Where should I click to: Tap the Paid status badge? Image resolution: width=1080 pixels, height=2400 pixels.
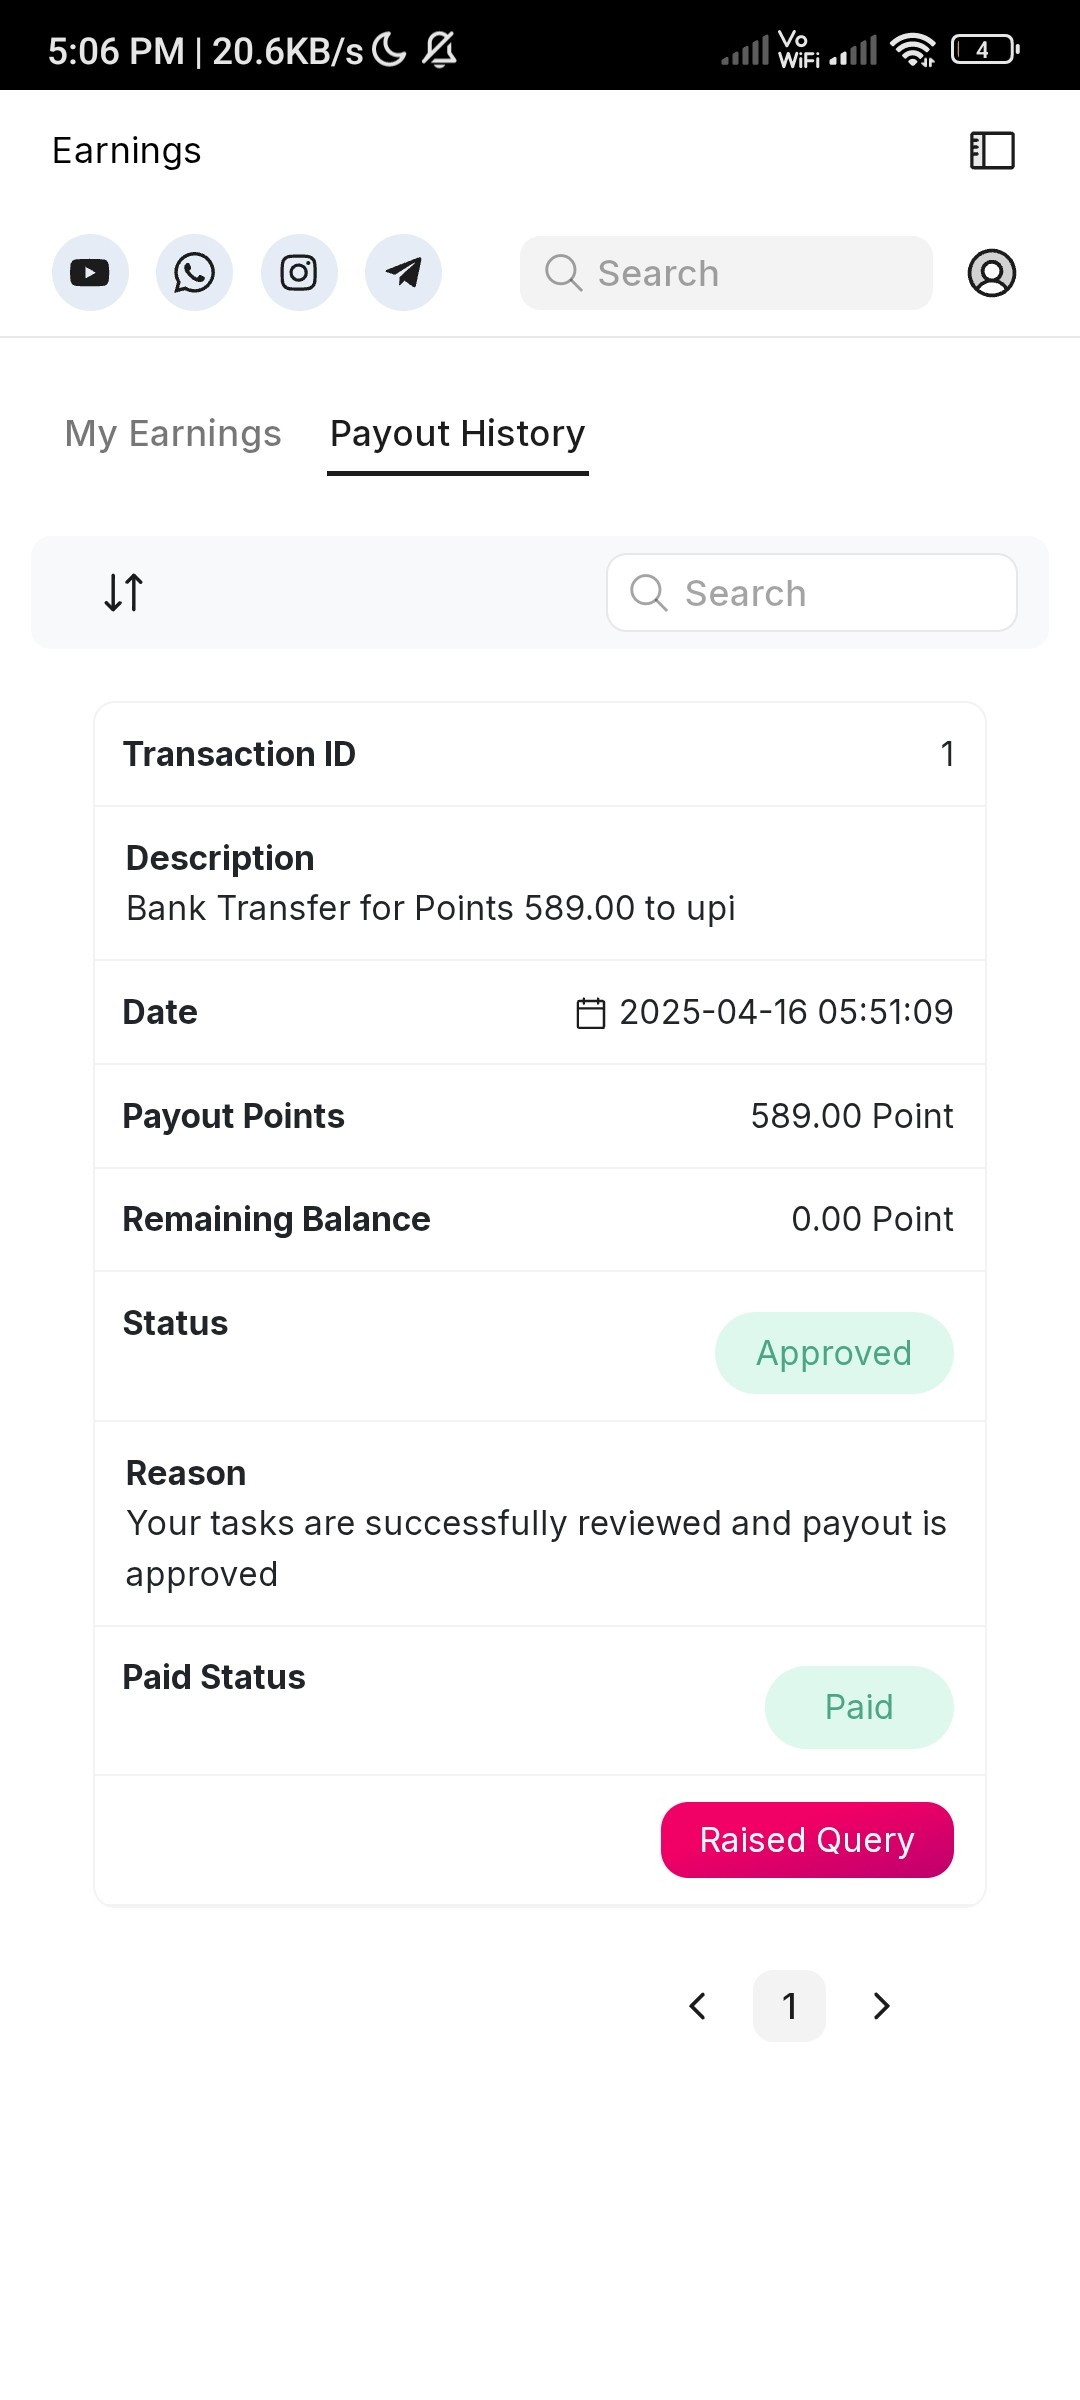pyautogui.click(x=859, y=1707)
